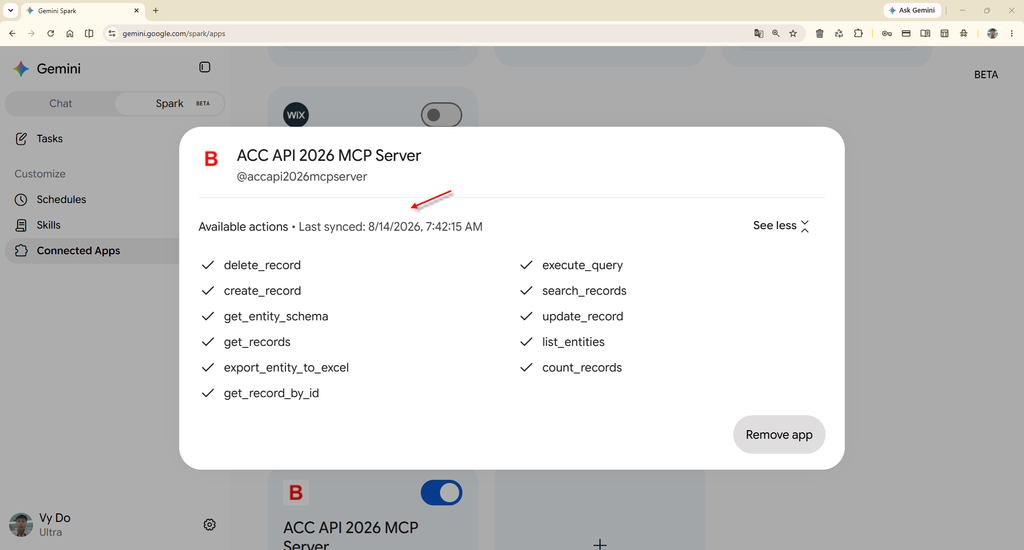Open a new browser tab
Viewport: 1024px width, 550px height.
pos(155,10)
